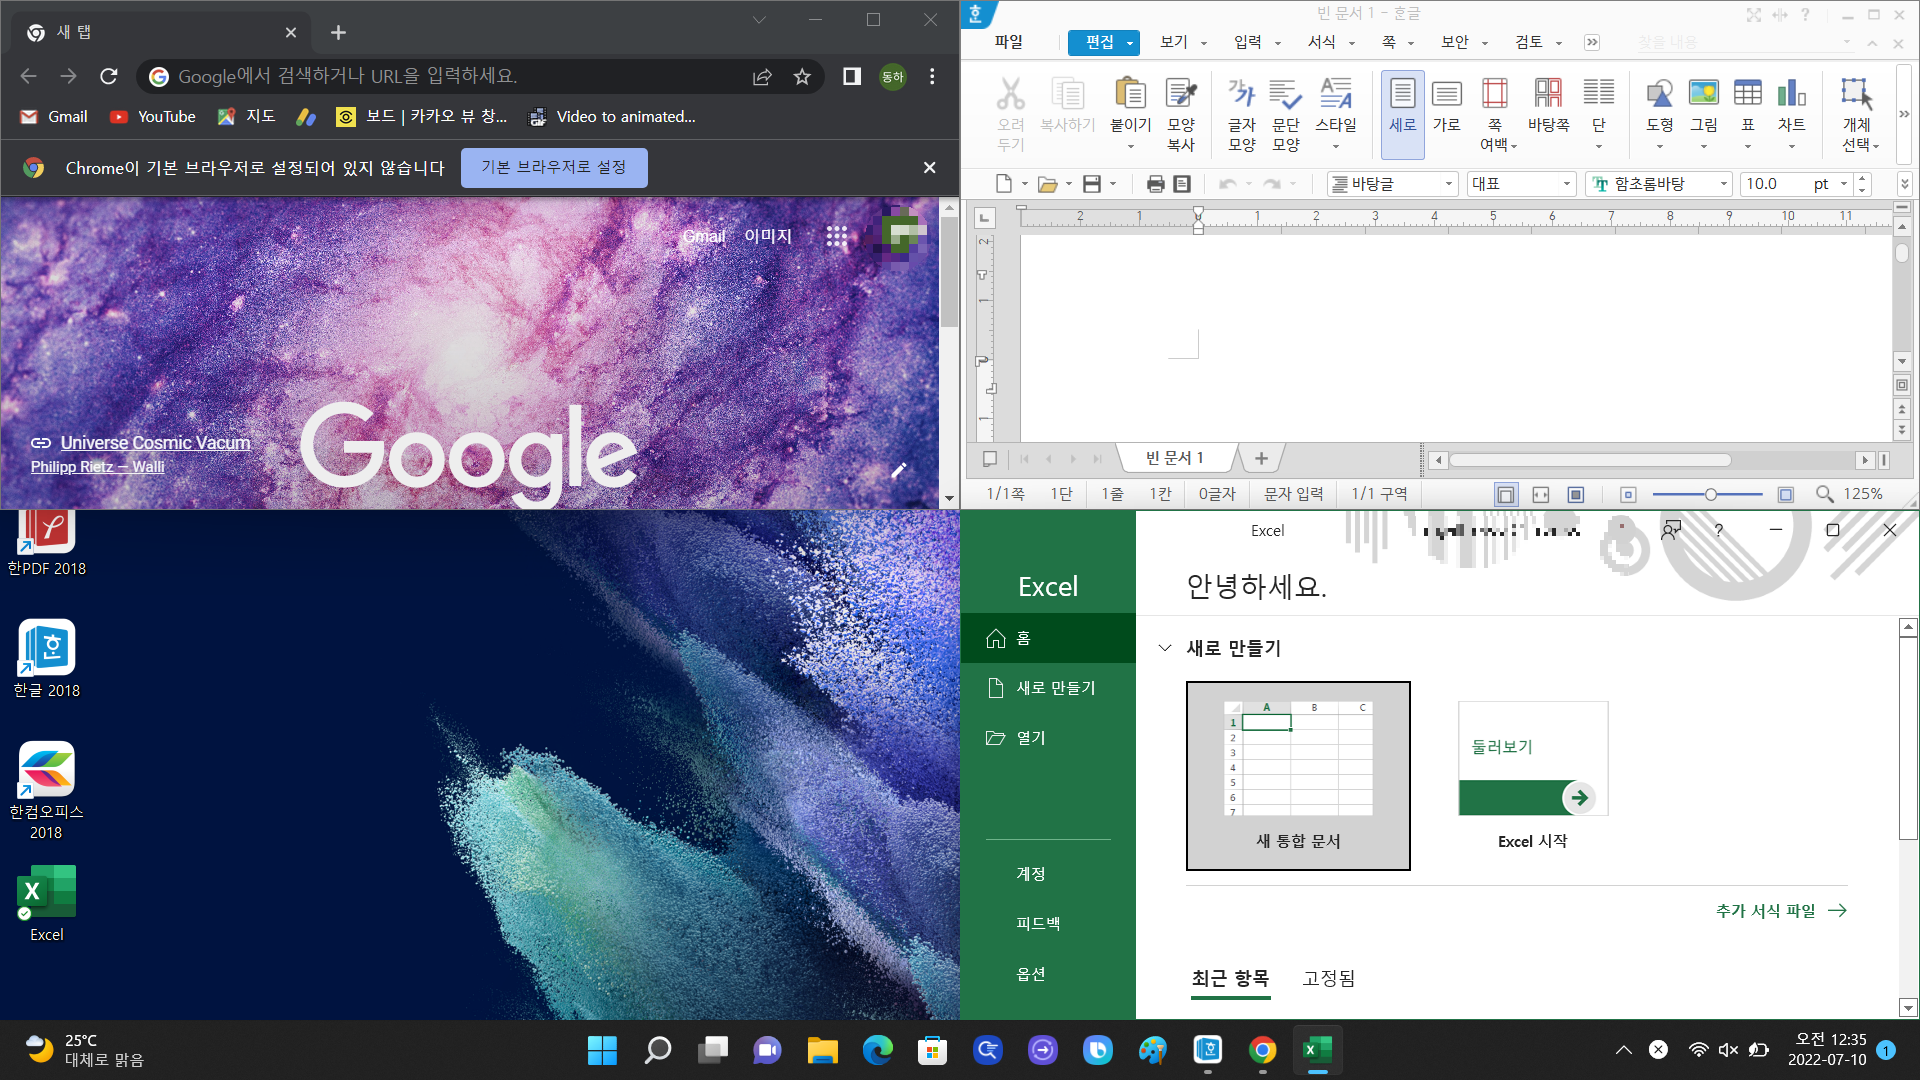Screen dimensions: 1920x1080
Task: Collapse the 새로 만들기 section chevron
Action: [1164, 648]
